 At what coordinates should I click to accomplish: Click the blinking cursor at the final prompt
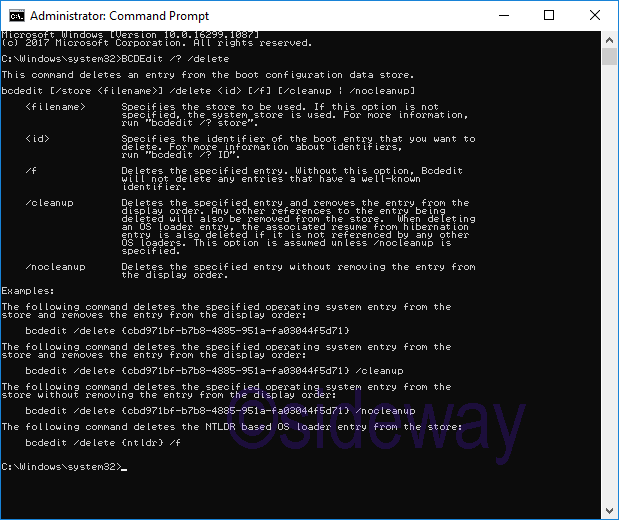pyautogui.click(x=123, y=467)
